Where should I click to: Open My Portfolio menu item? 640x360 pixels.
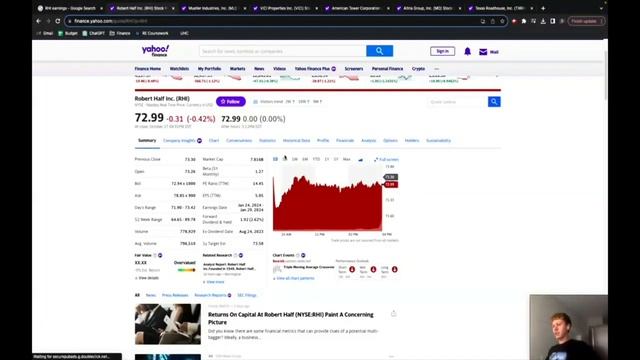[x=209, y=69]
